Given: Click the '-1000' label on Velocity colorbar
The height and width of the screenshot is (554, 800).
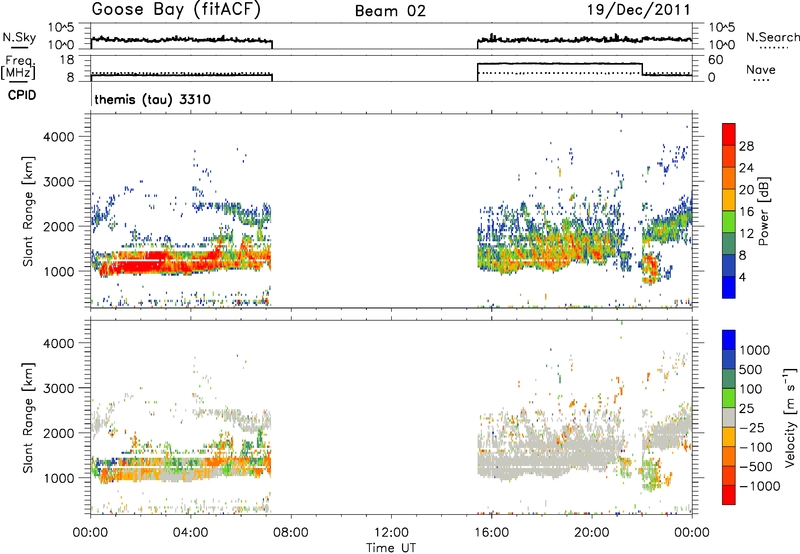Looking at the screenshot, I should pos(759,486).
